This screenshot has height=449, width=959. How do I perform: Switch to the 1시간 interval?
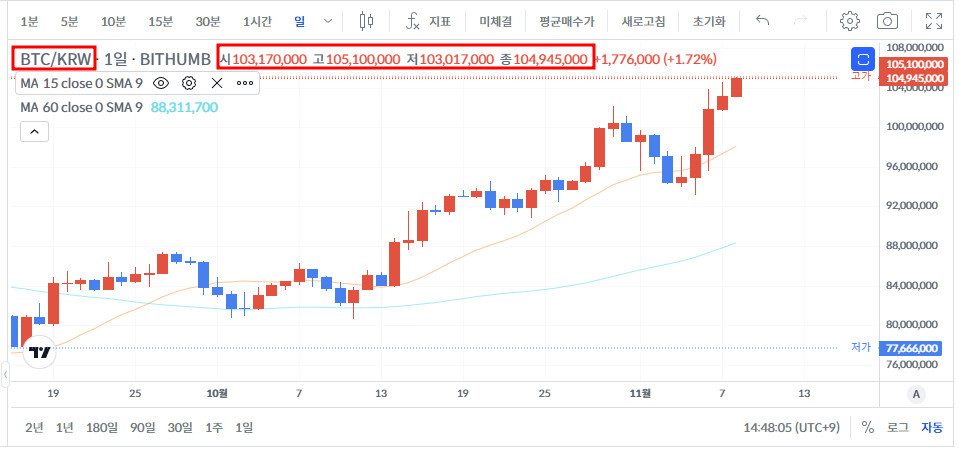click(x=256, y=21)
